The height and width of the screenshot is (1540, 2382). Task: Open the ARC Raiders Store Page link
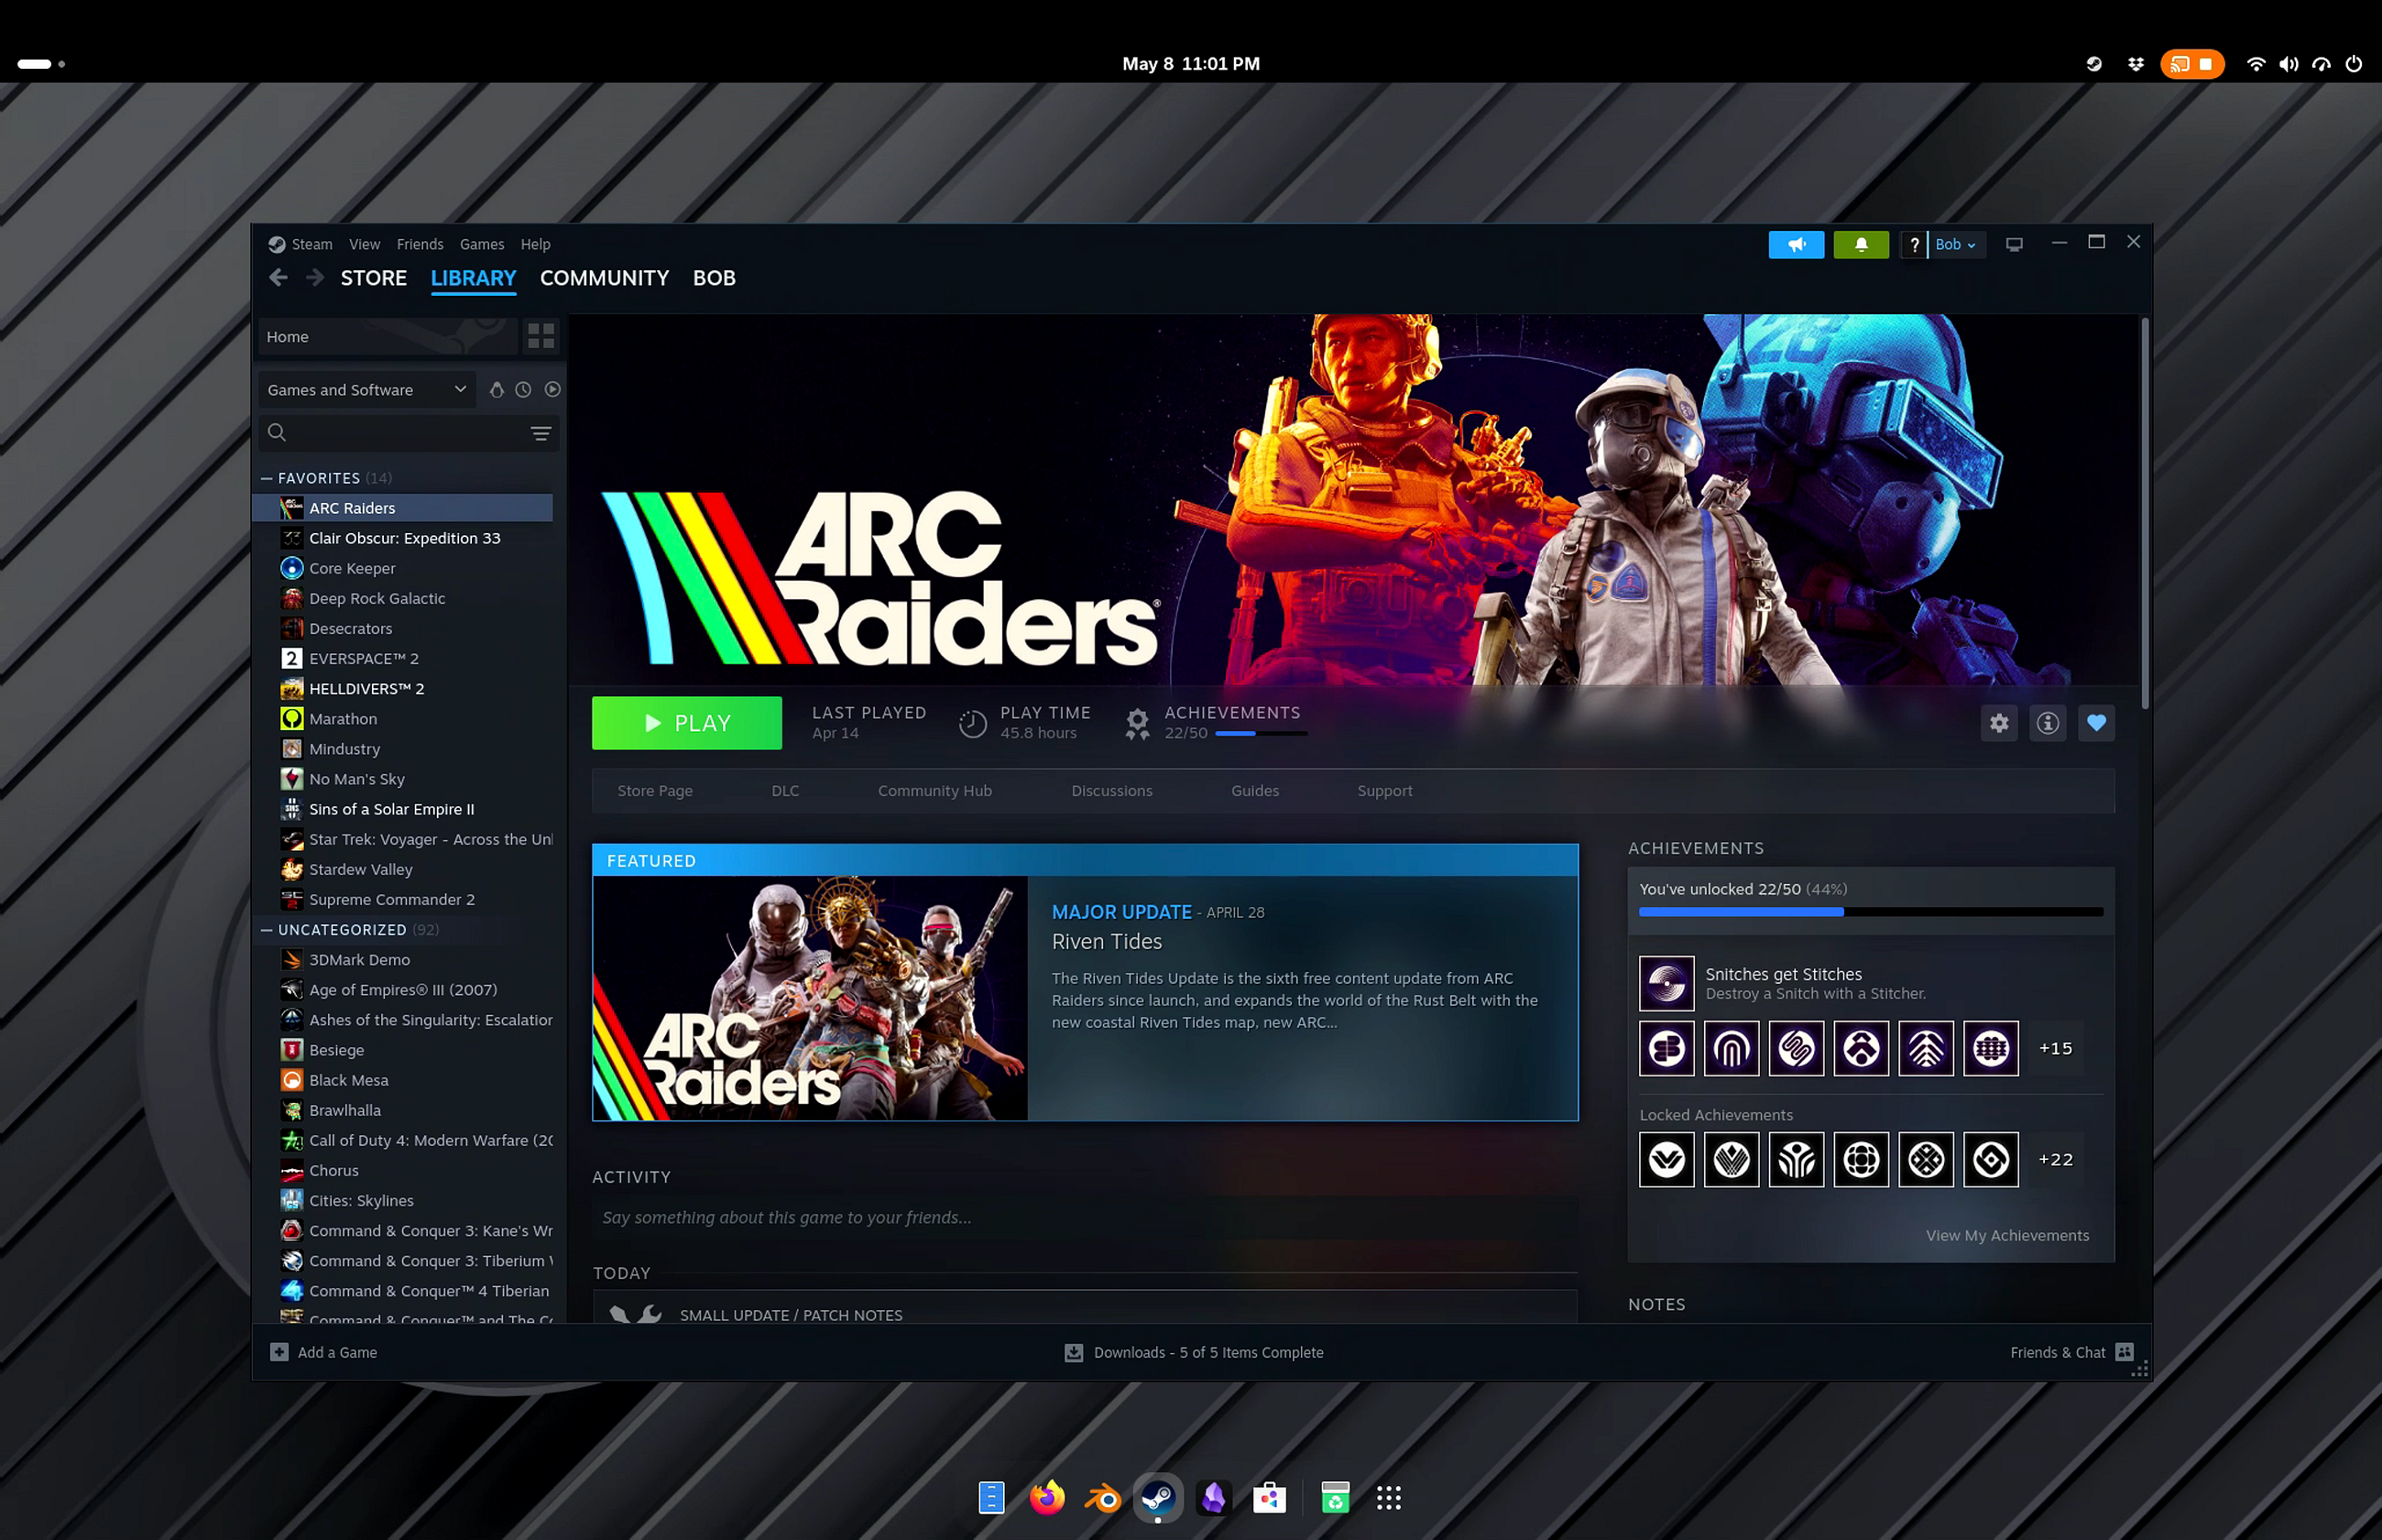click(655, 791)
